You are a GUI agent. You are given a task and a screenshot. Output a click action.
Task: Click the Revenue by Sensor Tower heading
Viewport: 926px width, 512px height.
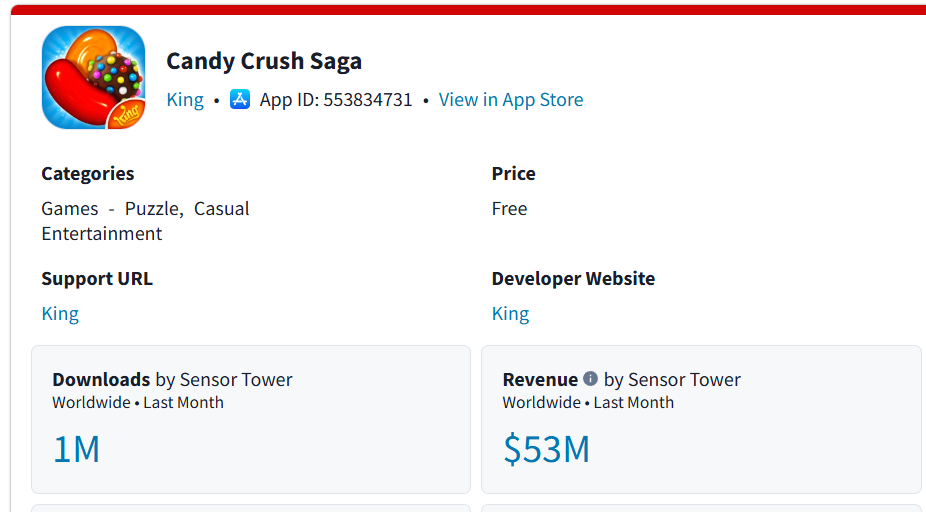[621, 380]
